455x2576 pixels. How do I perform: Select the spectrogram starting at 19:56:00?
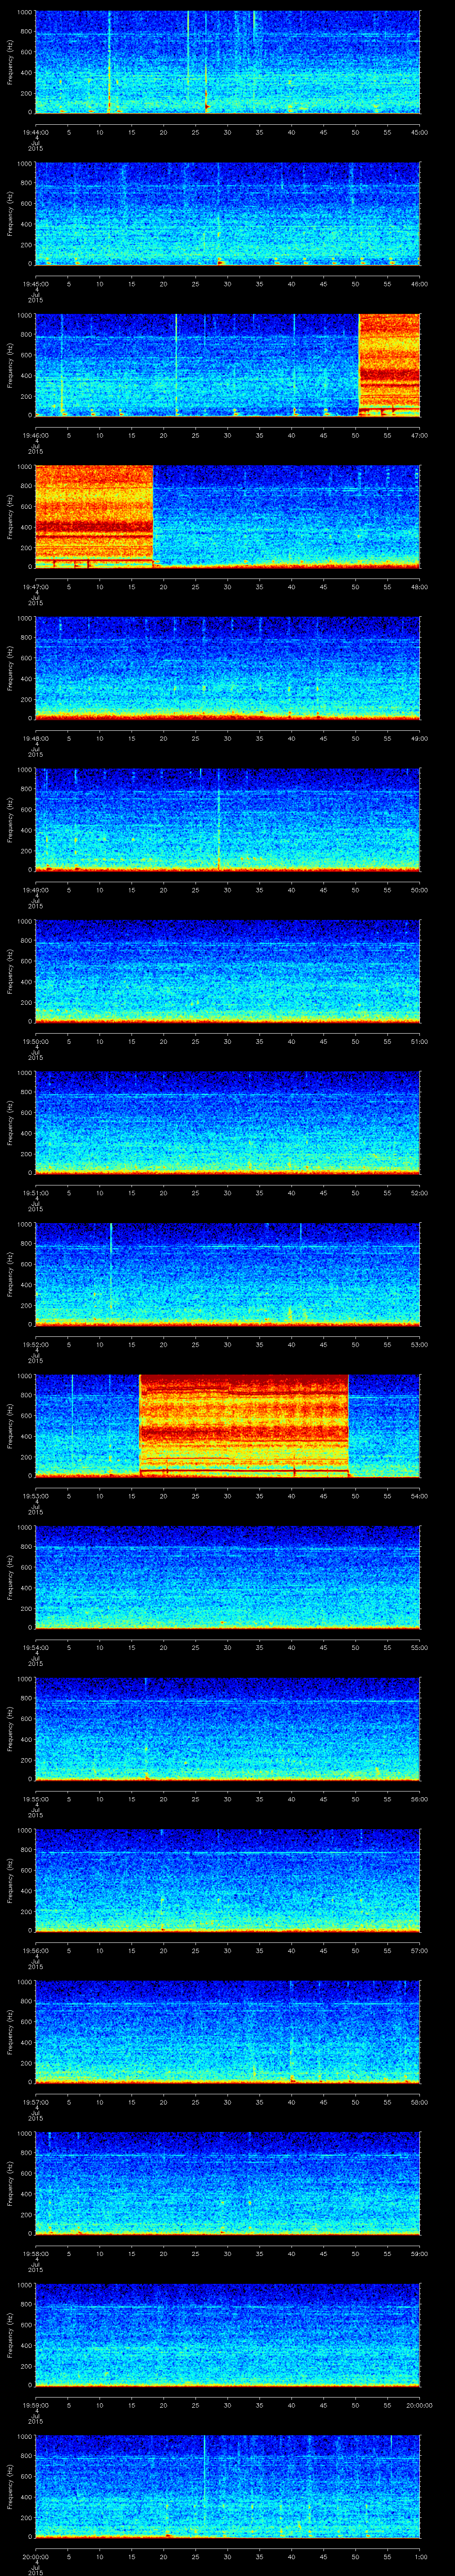(227, 1880)
